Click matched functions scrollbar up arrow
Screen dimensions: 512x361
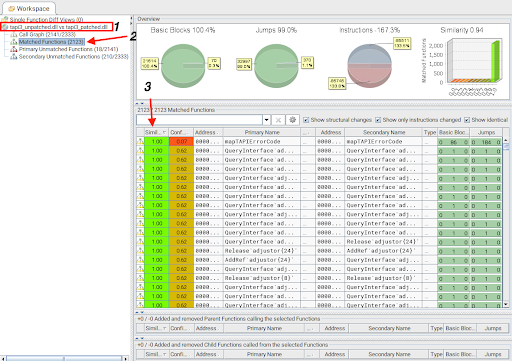pyautogui.click(x=506, y=140)
